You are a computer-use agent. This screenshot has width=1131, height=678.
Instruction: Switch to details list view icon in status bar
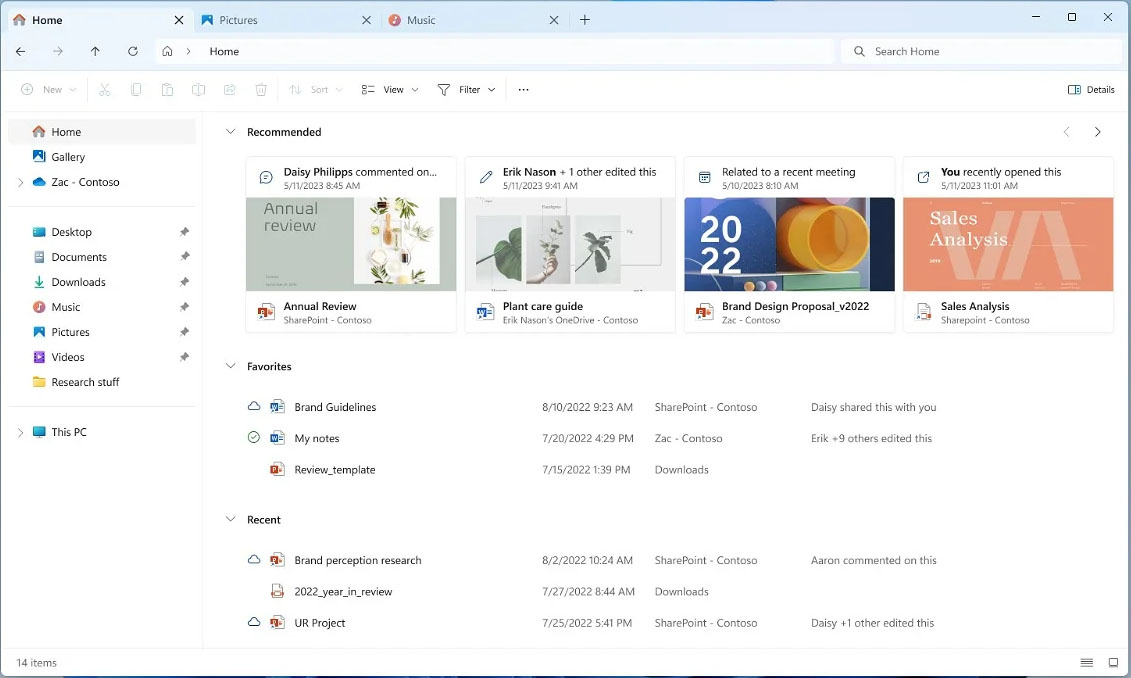1086,662
